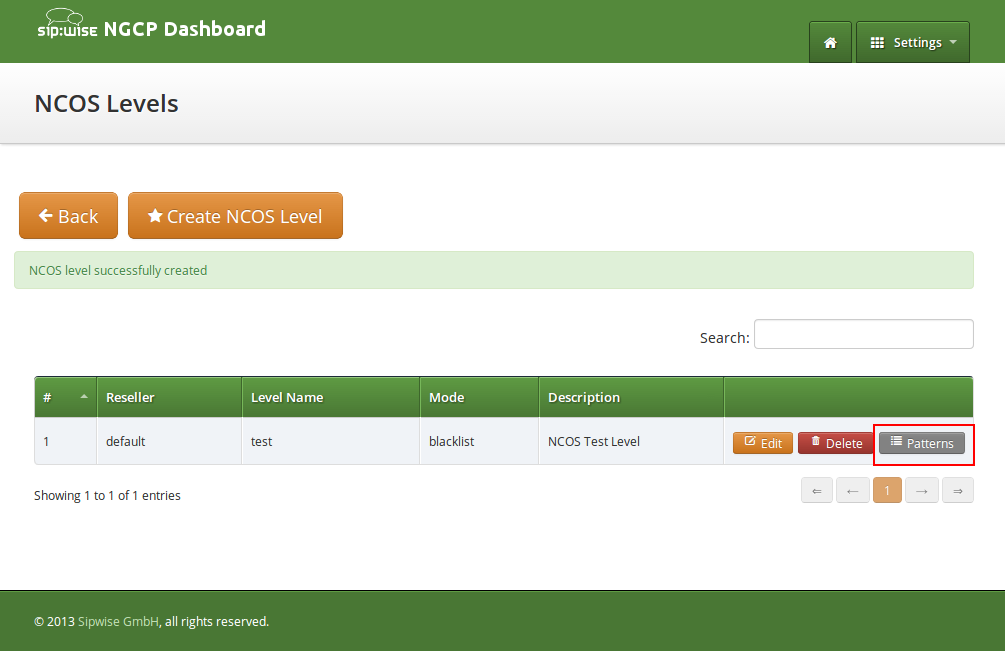Open the Sipwise GmbH footer link
This screenshot has width=1005, height=651.
click(x=118, y=621)
